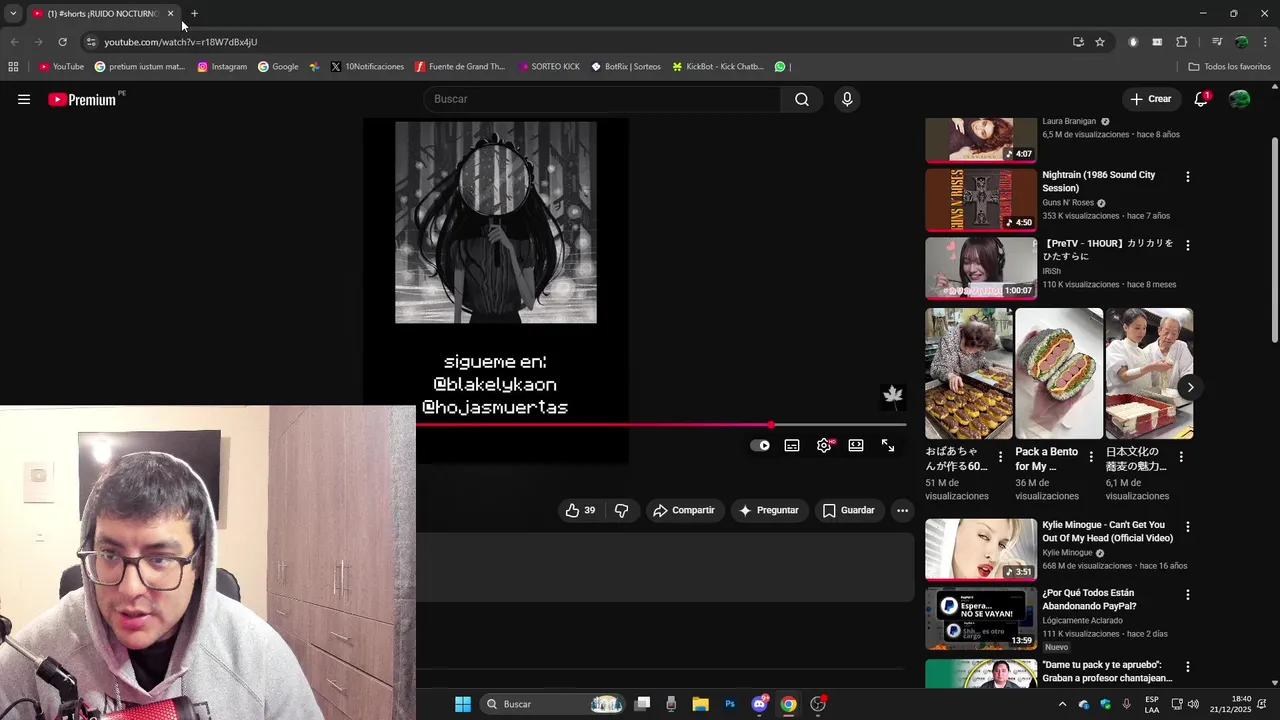Open options for Nightrain 1986 Sound City Session
The width and height of the screenshot is (1280, 720).
(1188, 177)
